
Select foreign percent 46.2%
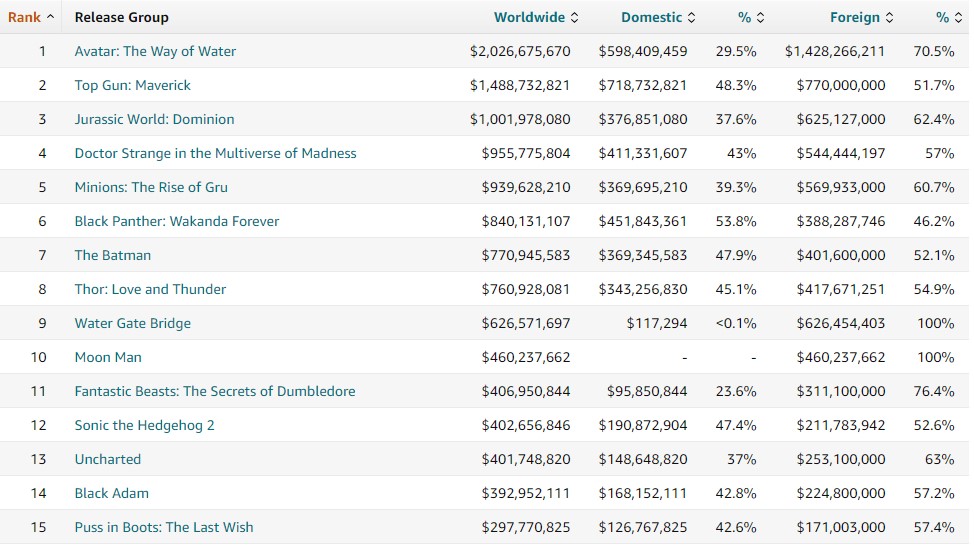coord(934,221)
